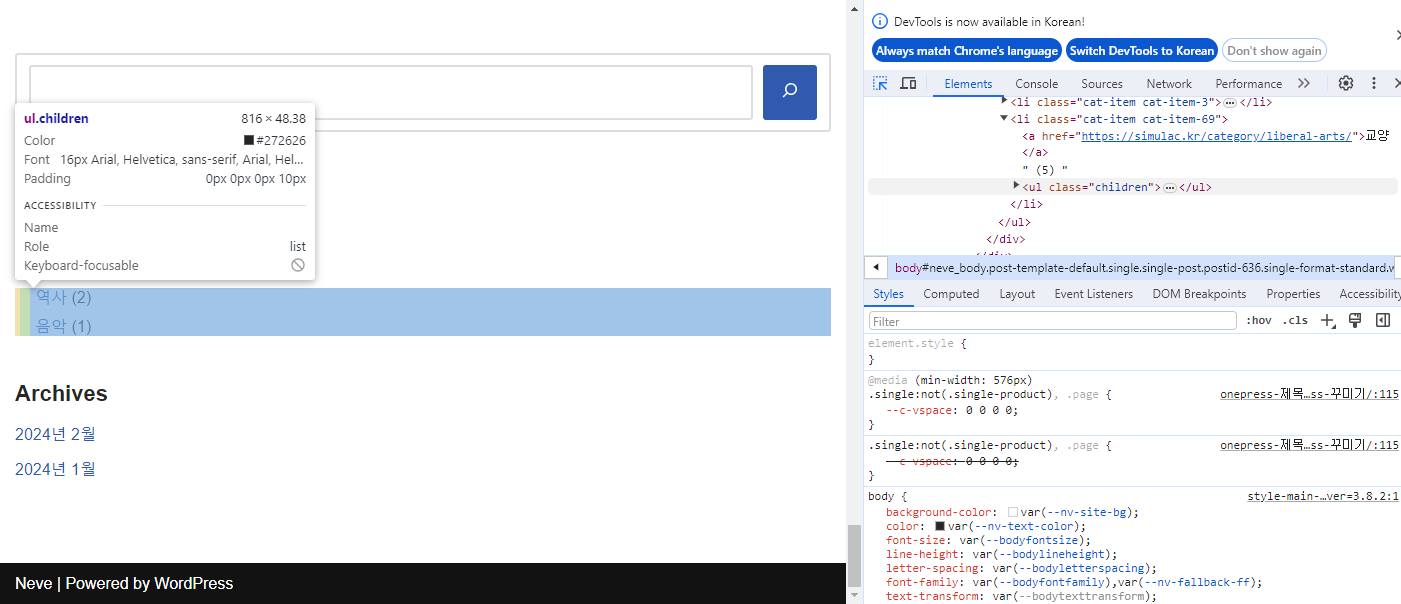This screenshot has height=604, width=1401.
Task: Select the Layout subtab
Action: tap(1017, 294)
